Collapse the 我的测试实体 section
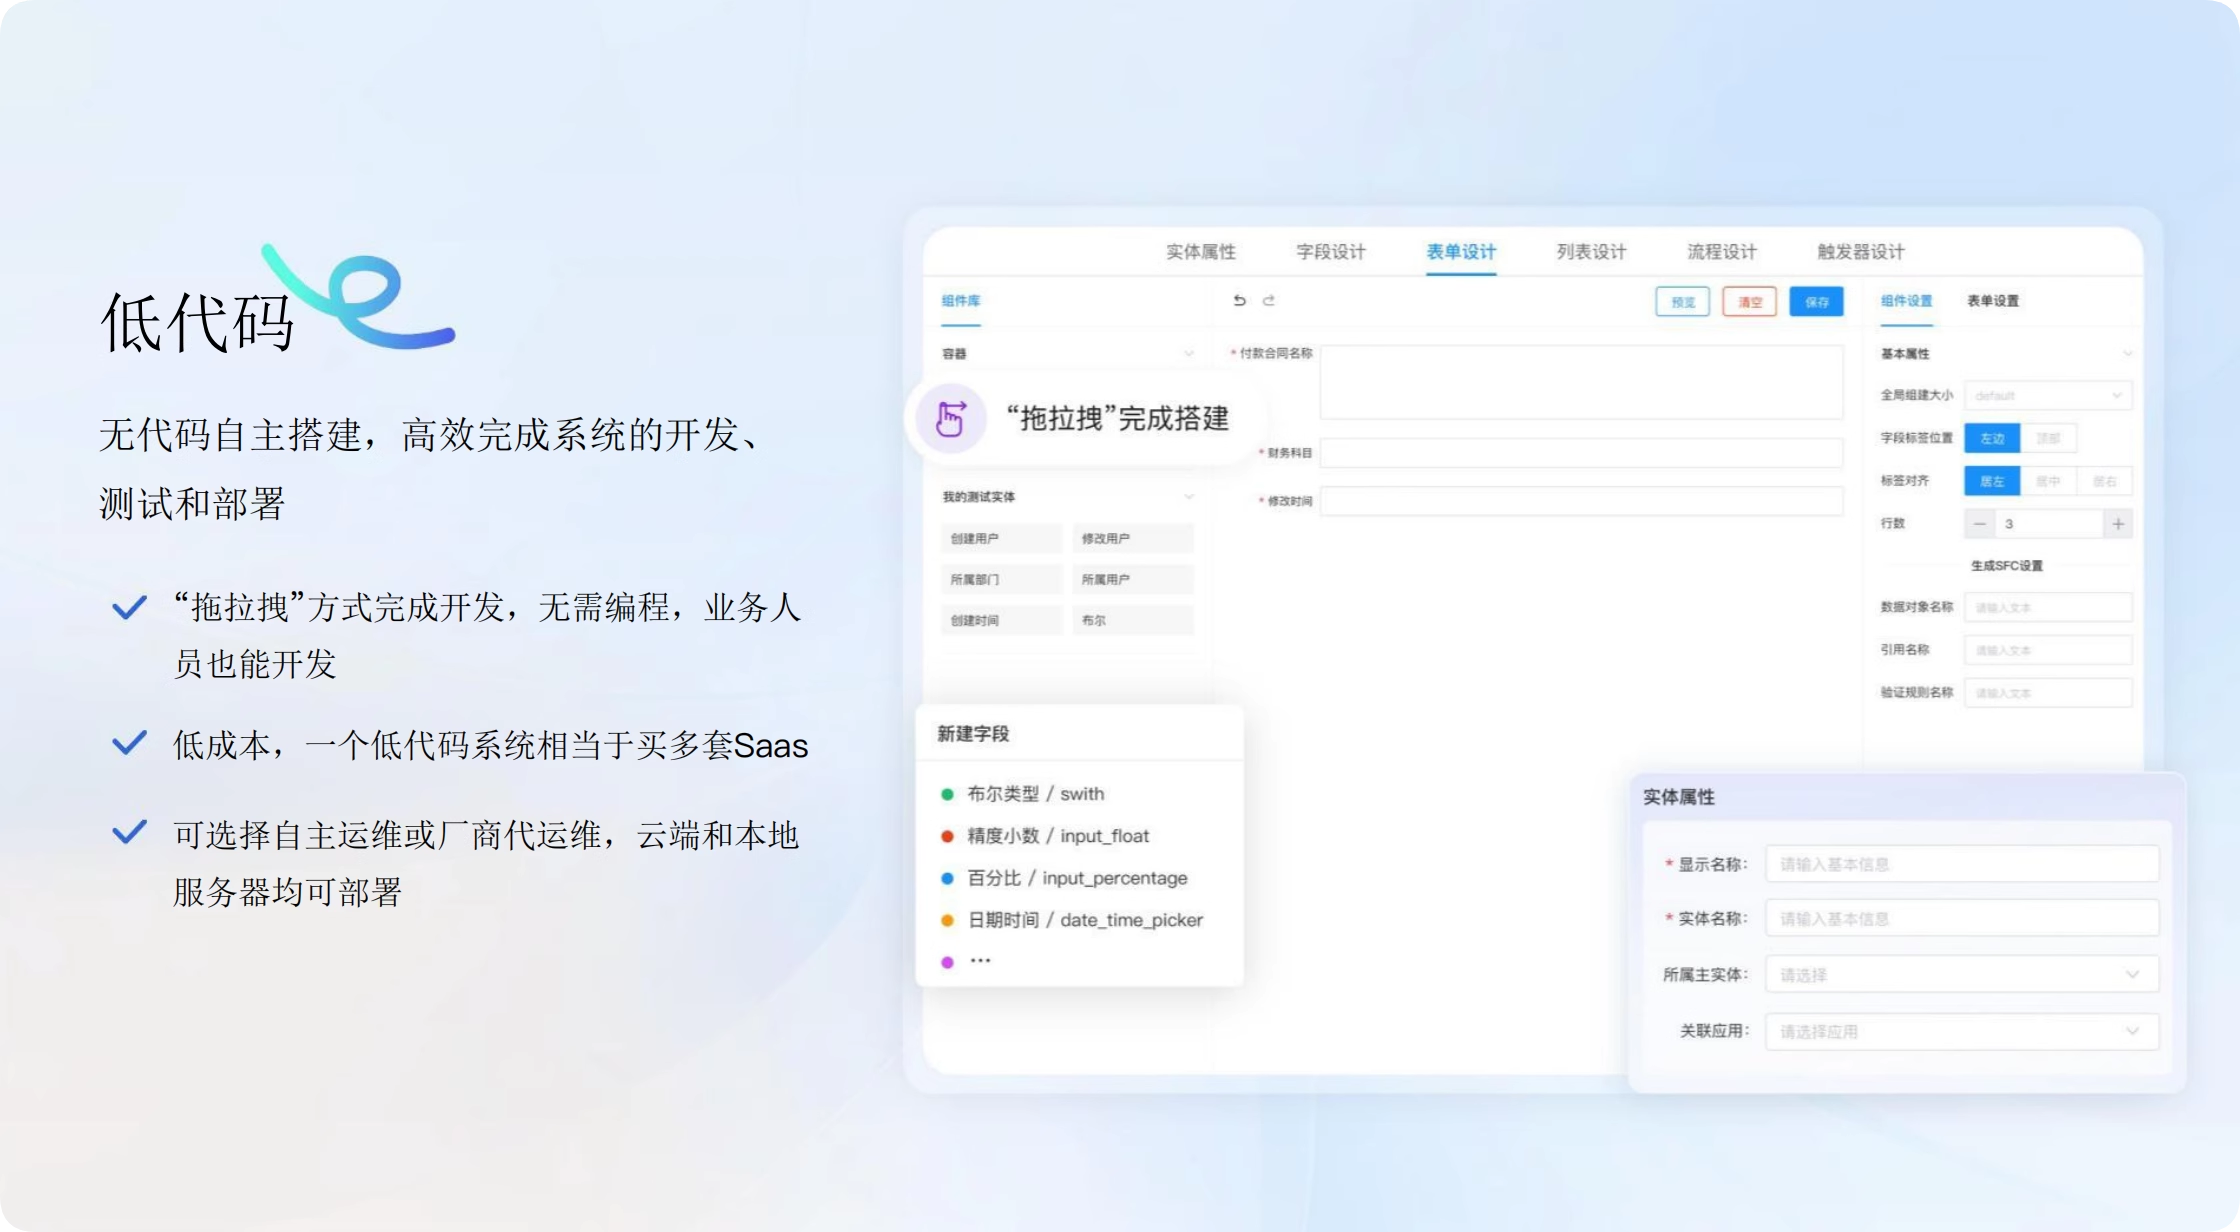The width and height of the screenshot is (2240, 1232). (x=1188, y=497)
